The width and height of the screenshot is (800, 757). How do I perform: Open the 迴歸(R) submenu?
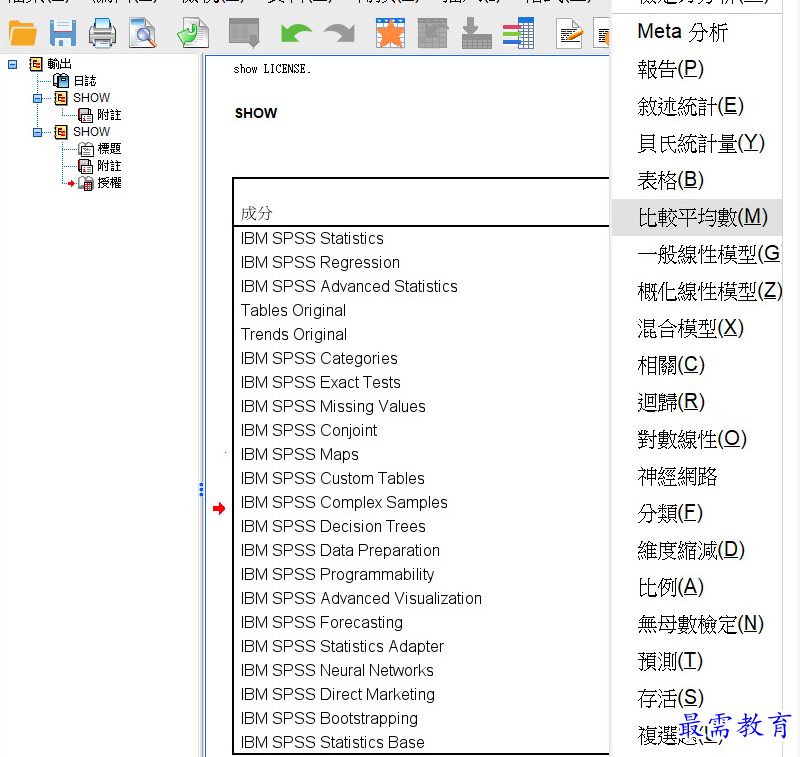click(x=697, y=402)
